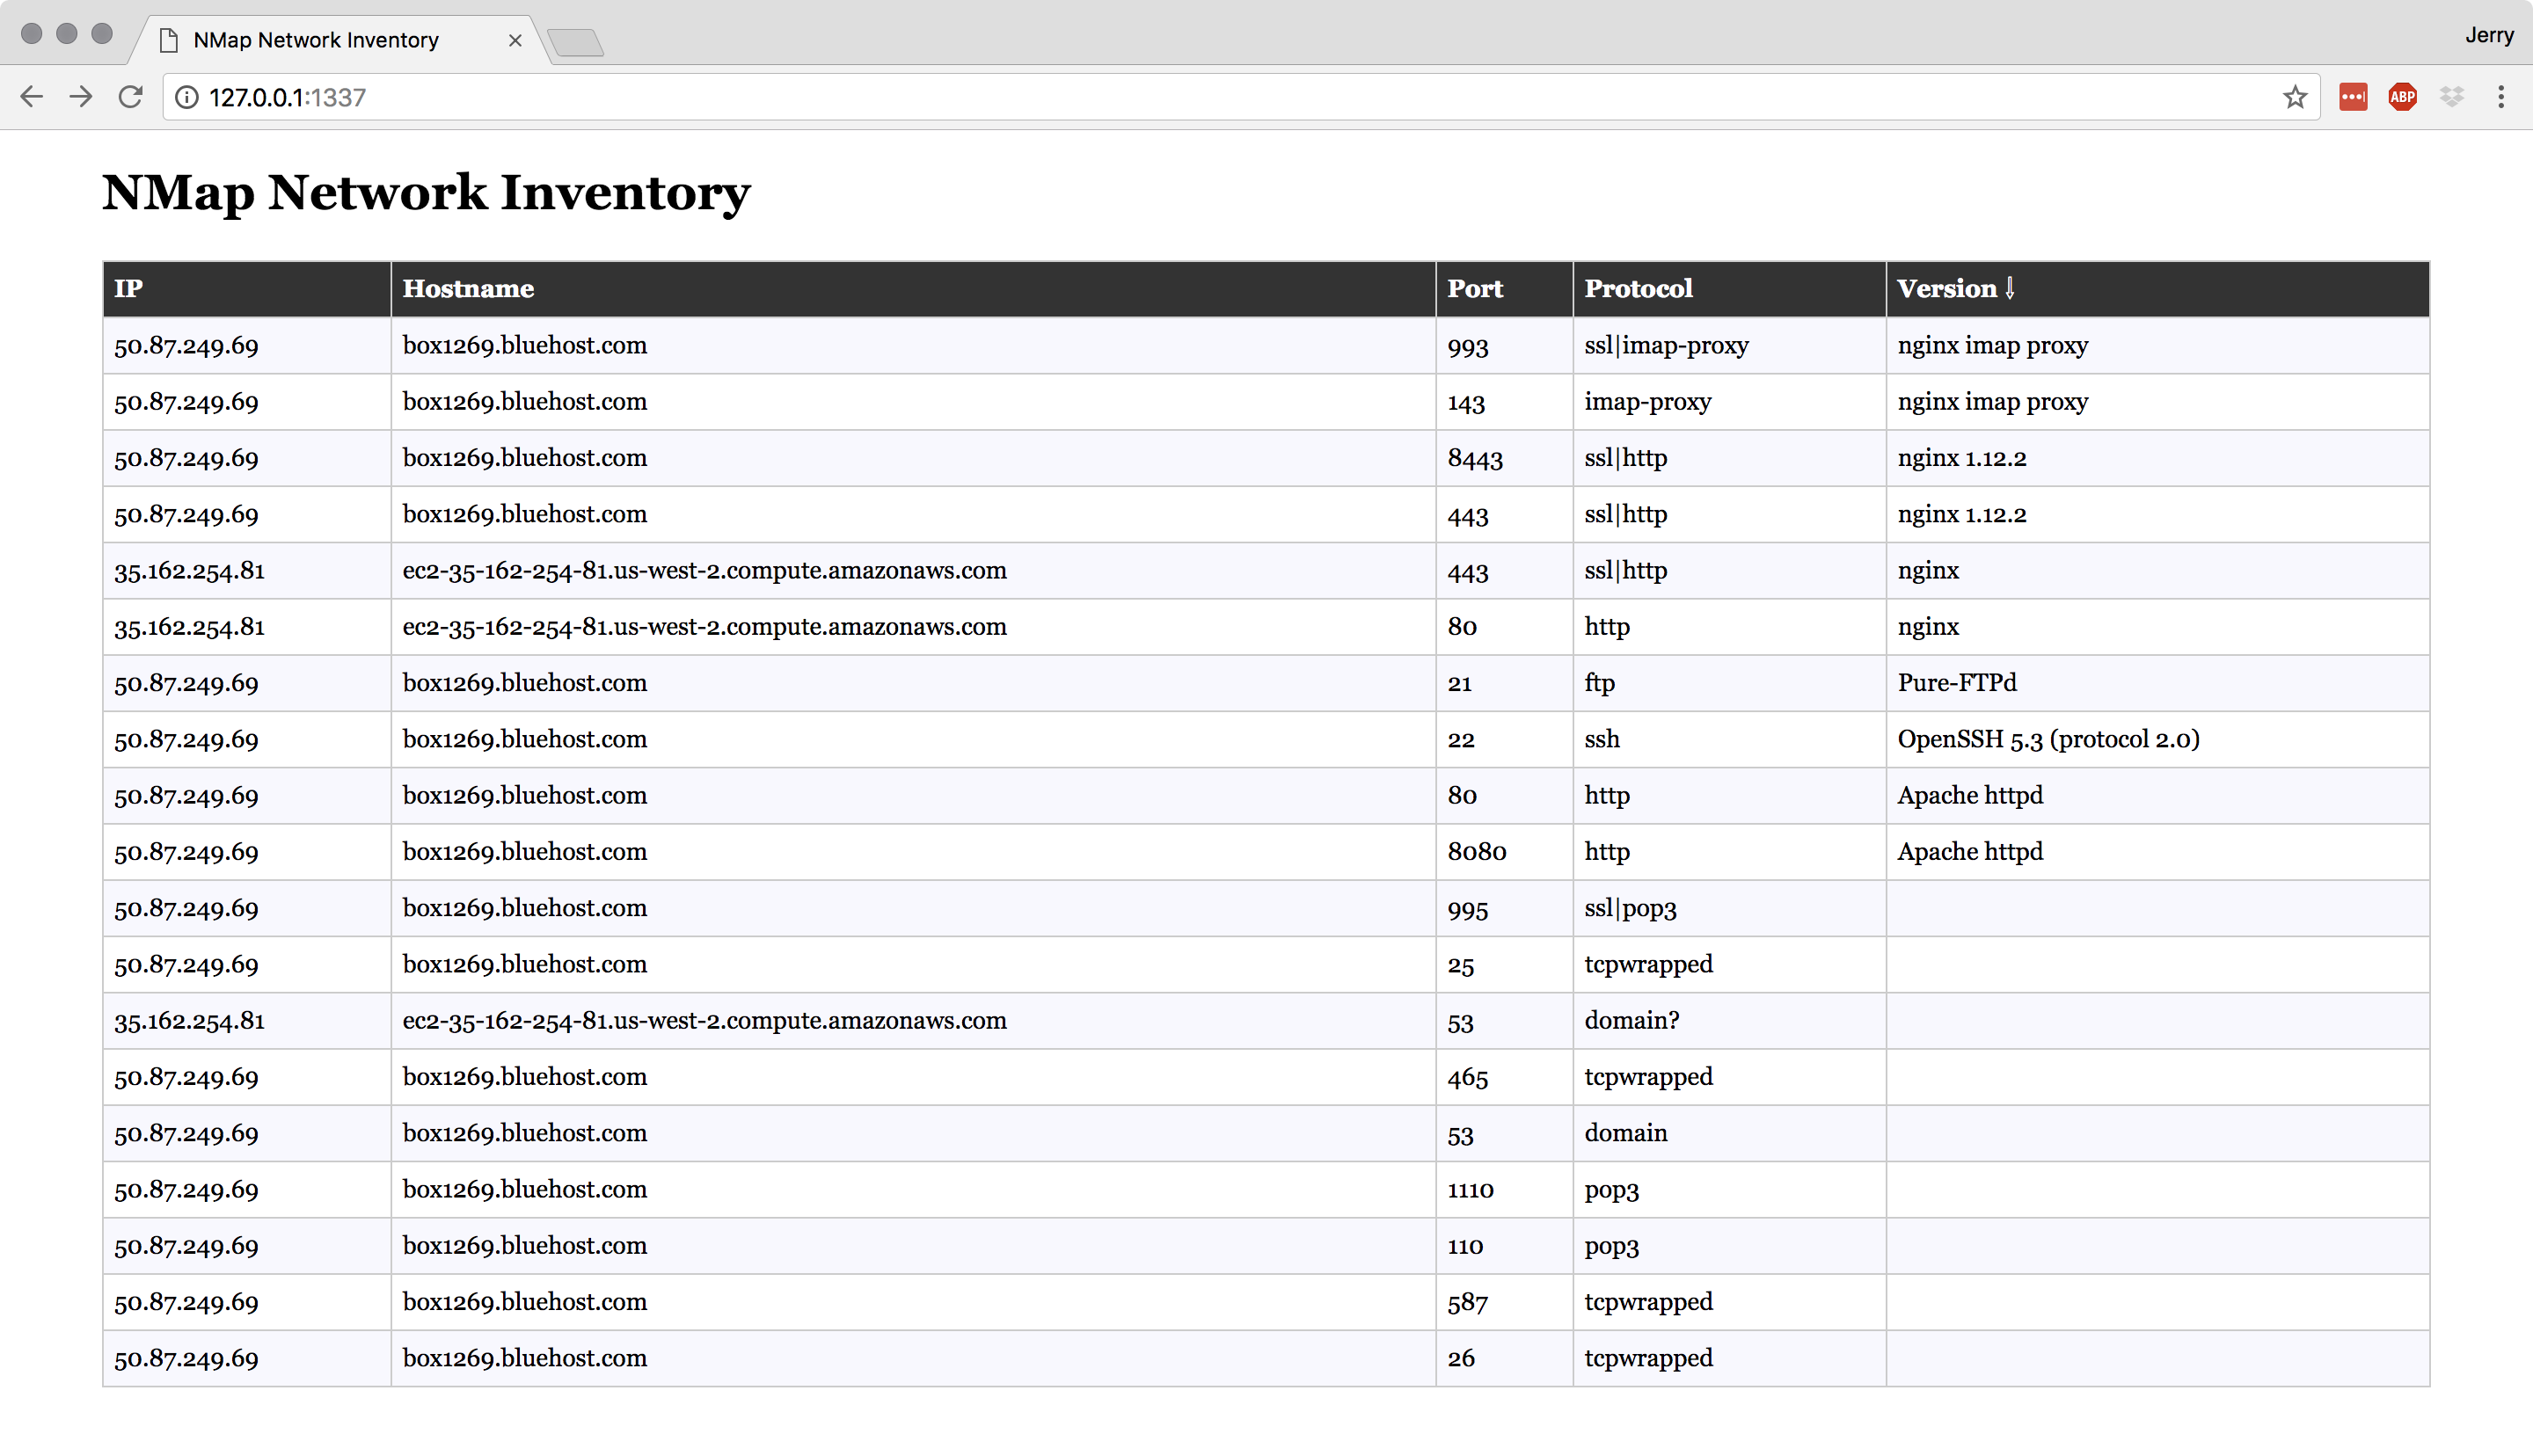Sort the table by IP header
The width and height of the screenshot is (2533, 1456).
coord(129,289)
